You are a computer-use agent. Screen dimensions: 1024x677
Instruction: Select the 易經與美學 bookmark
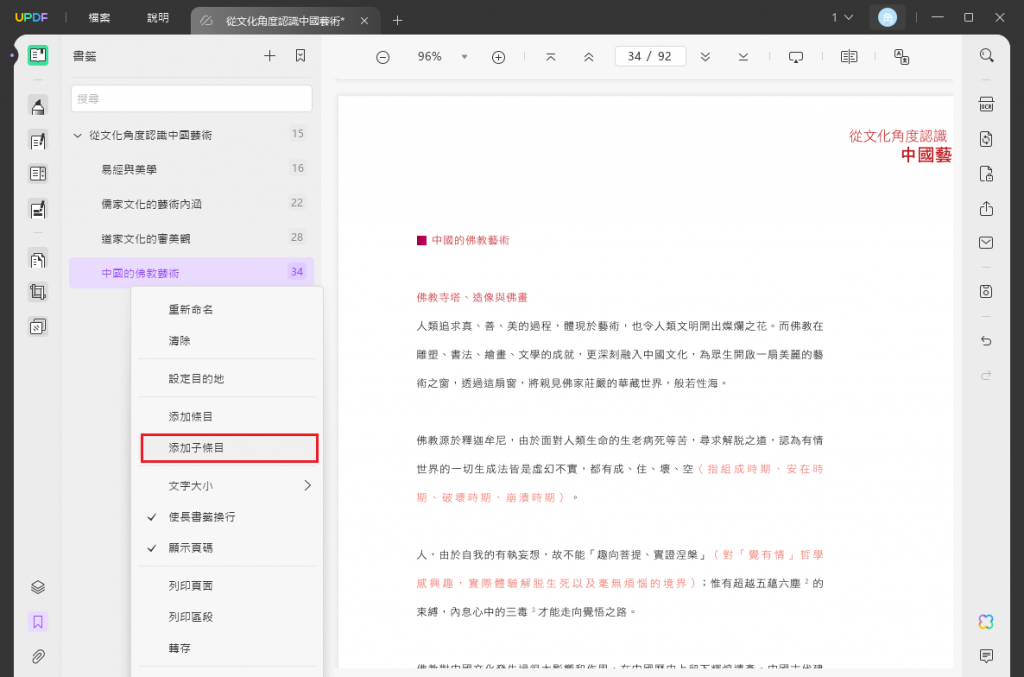[x=191, y=169]
